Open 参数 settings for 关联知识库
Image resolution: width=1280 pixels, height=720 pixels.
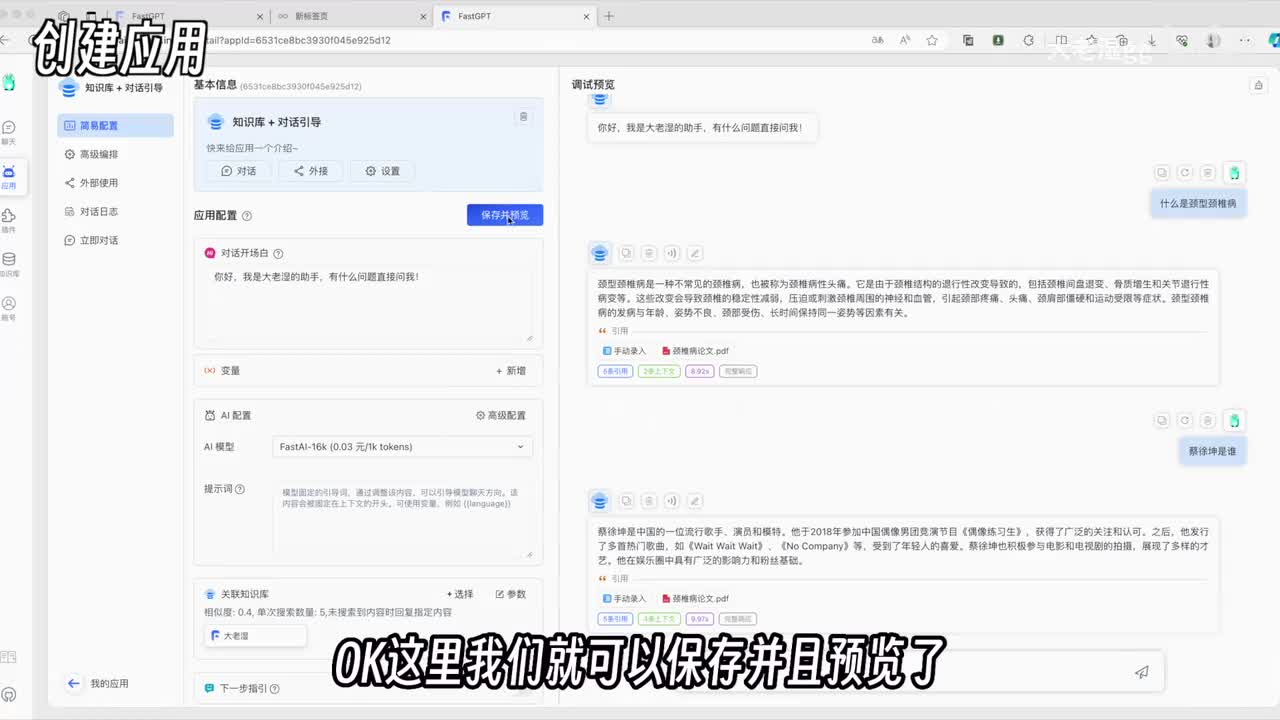click(x=510, y=594)
